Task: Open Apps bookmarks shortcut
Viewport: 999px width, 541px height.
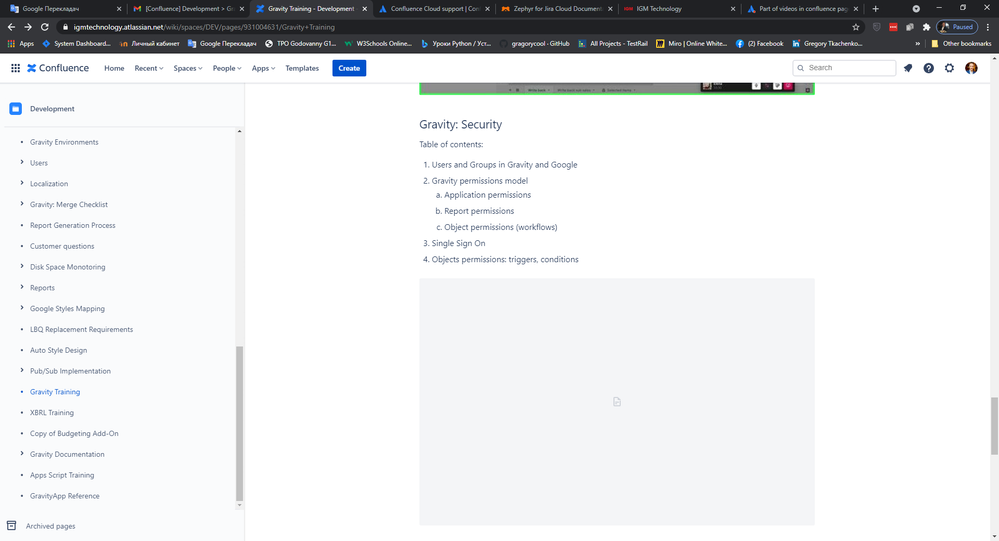Action: tap(20, 43)
